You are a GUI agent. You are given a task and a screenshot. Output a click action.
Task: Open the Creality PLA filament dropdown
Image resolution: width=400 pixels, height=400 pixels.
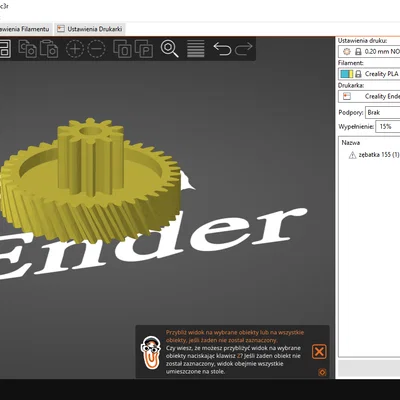(x=369, y=74)
